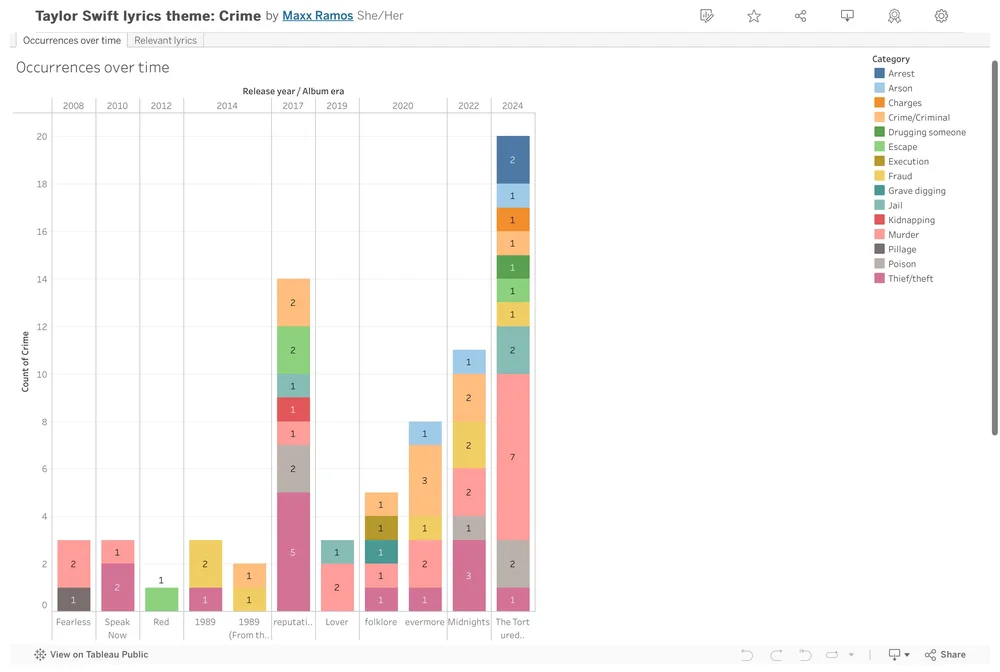Open the share icon in top toolbar

coord(800,16)
